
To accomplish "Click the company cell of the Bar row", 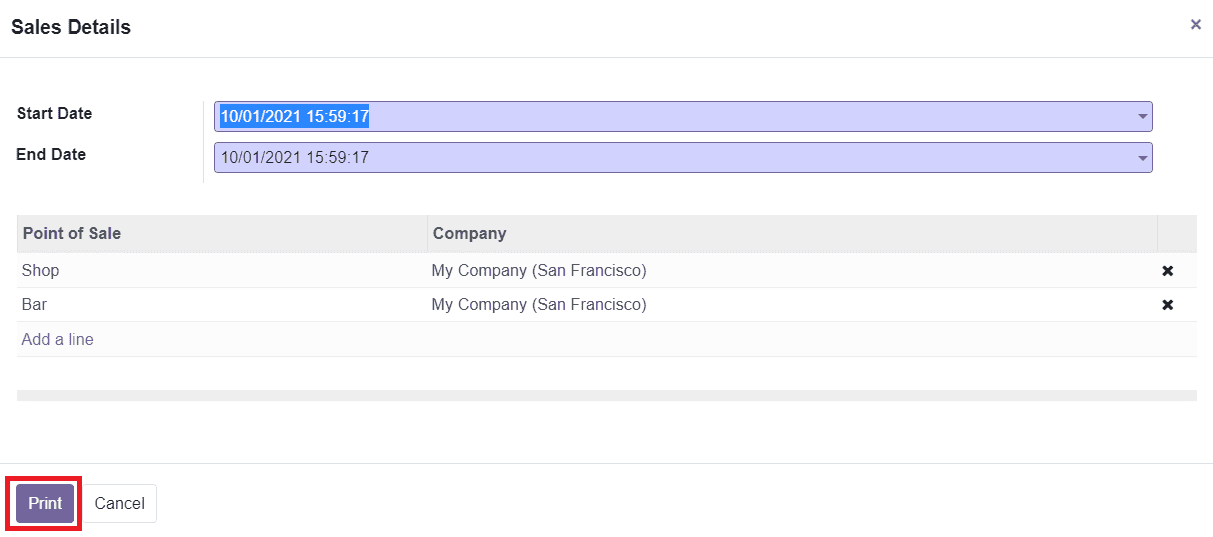I will [x=539, y=305].
